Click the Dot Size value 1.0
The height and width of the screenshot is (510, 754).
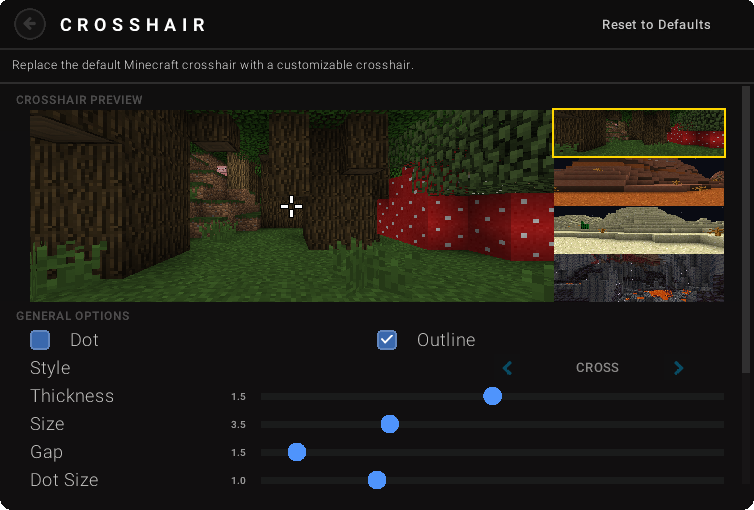tap(238, 480)
